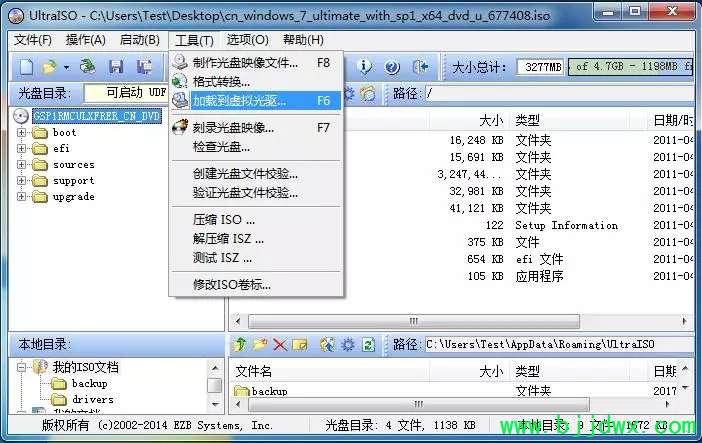This screenshot has height=443, width=702.
Task: Select the root GSP1RMCULXFRER_CN_DVD tree node
Action: 97,116
